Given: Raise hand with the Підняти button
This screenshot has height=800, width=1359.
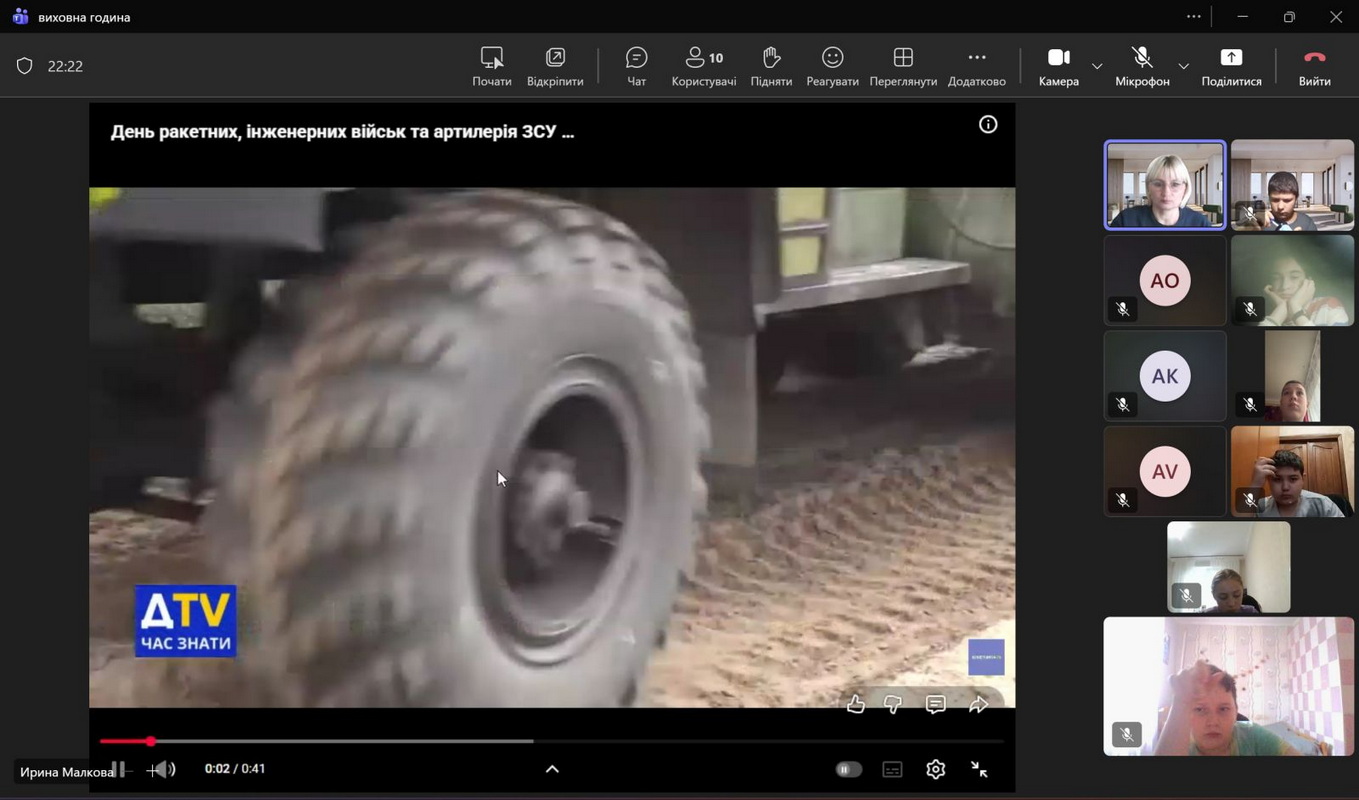Looking at the screenshot, I should coord(771,66).
